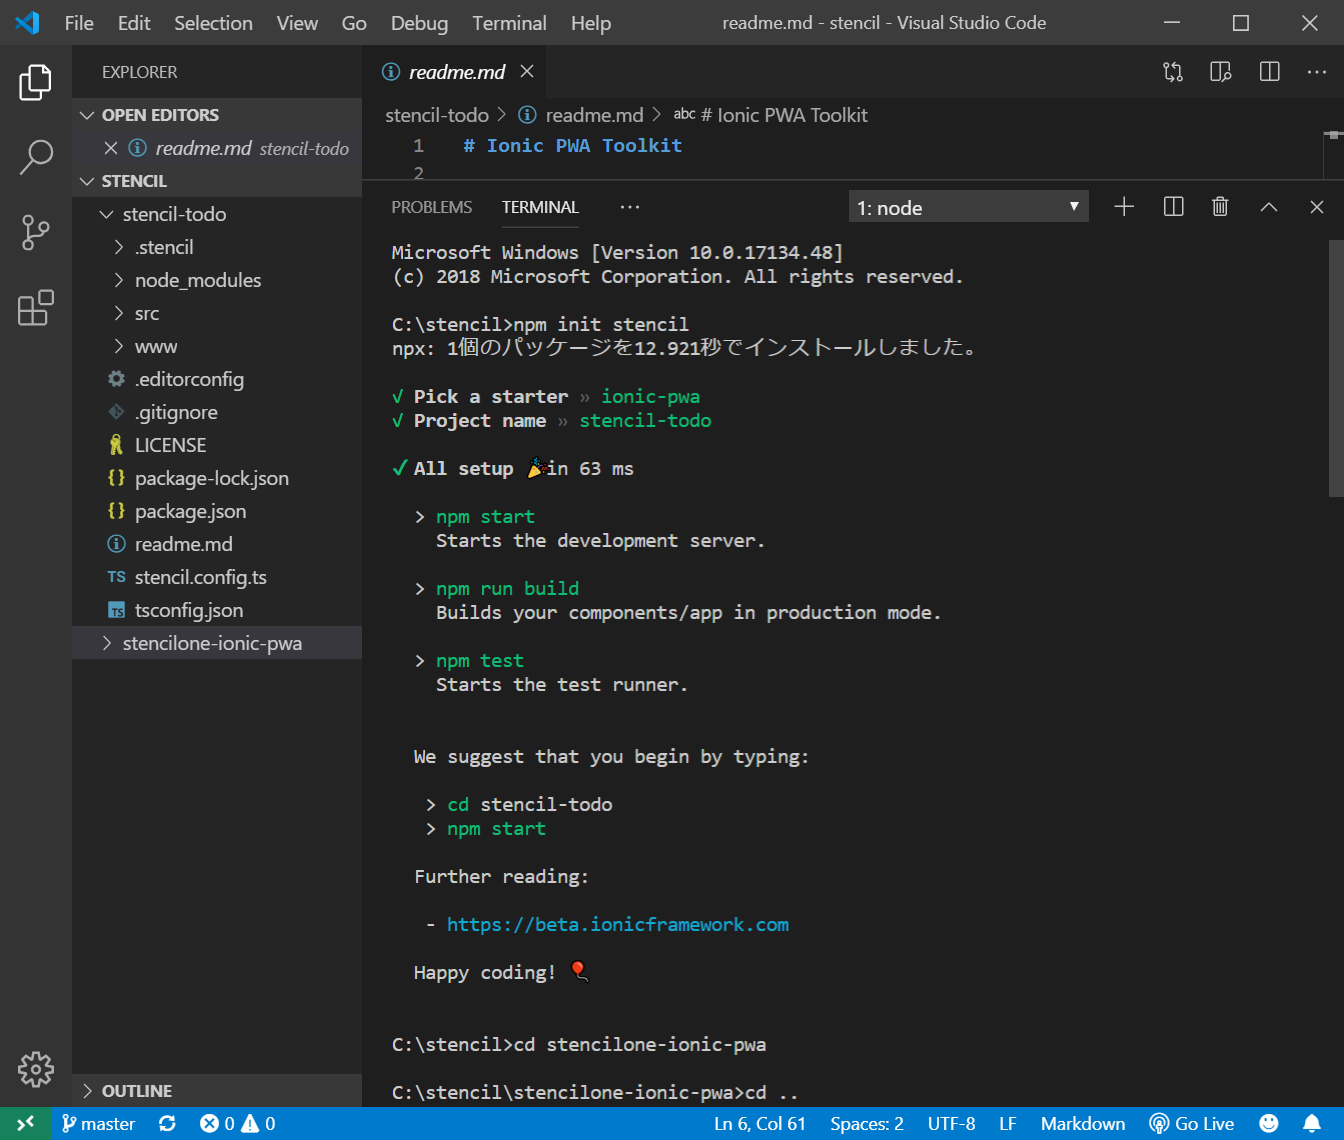
Task: Switch to the PROBLEMS tab
Action: 431,207
